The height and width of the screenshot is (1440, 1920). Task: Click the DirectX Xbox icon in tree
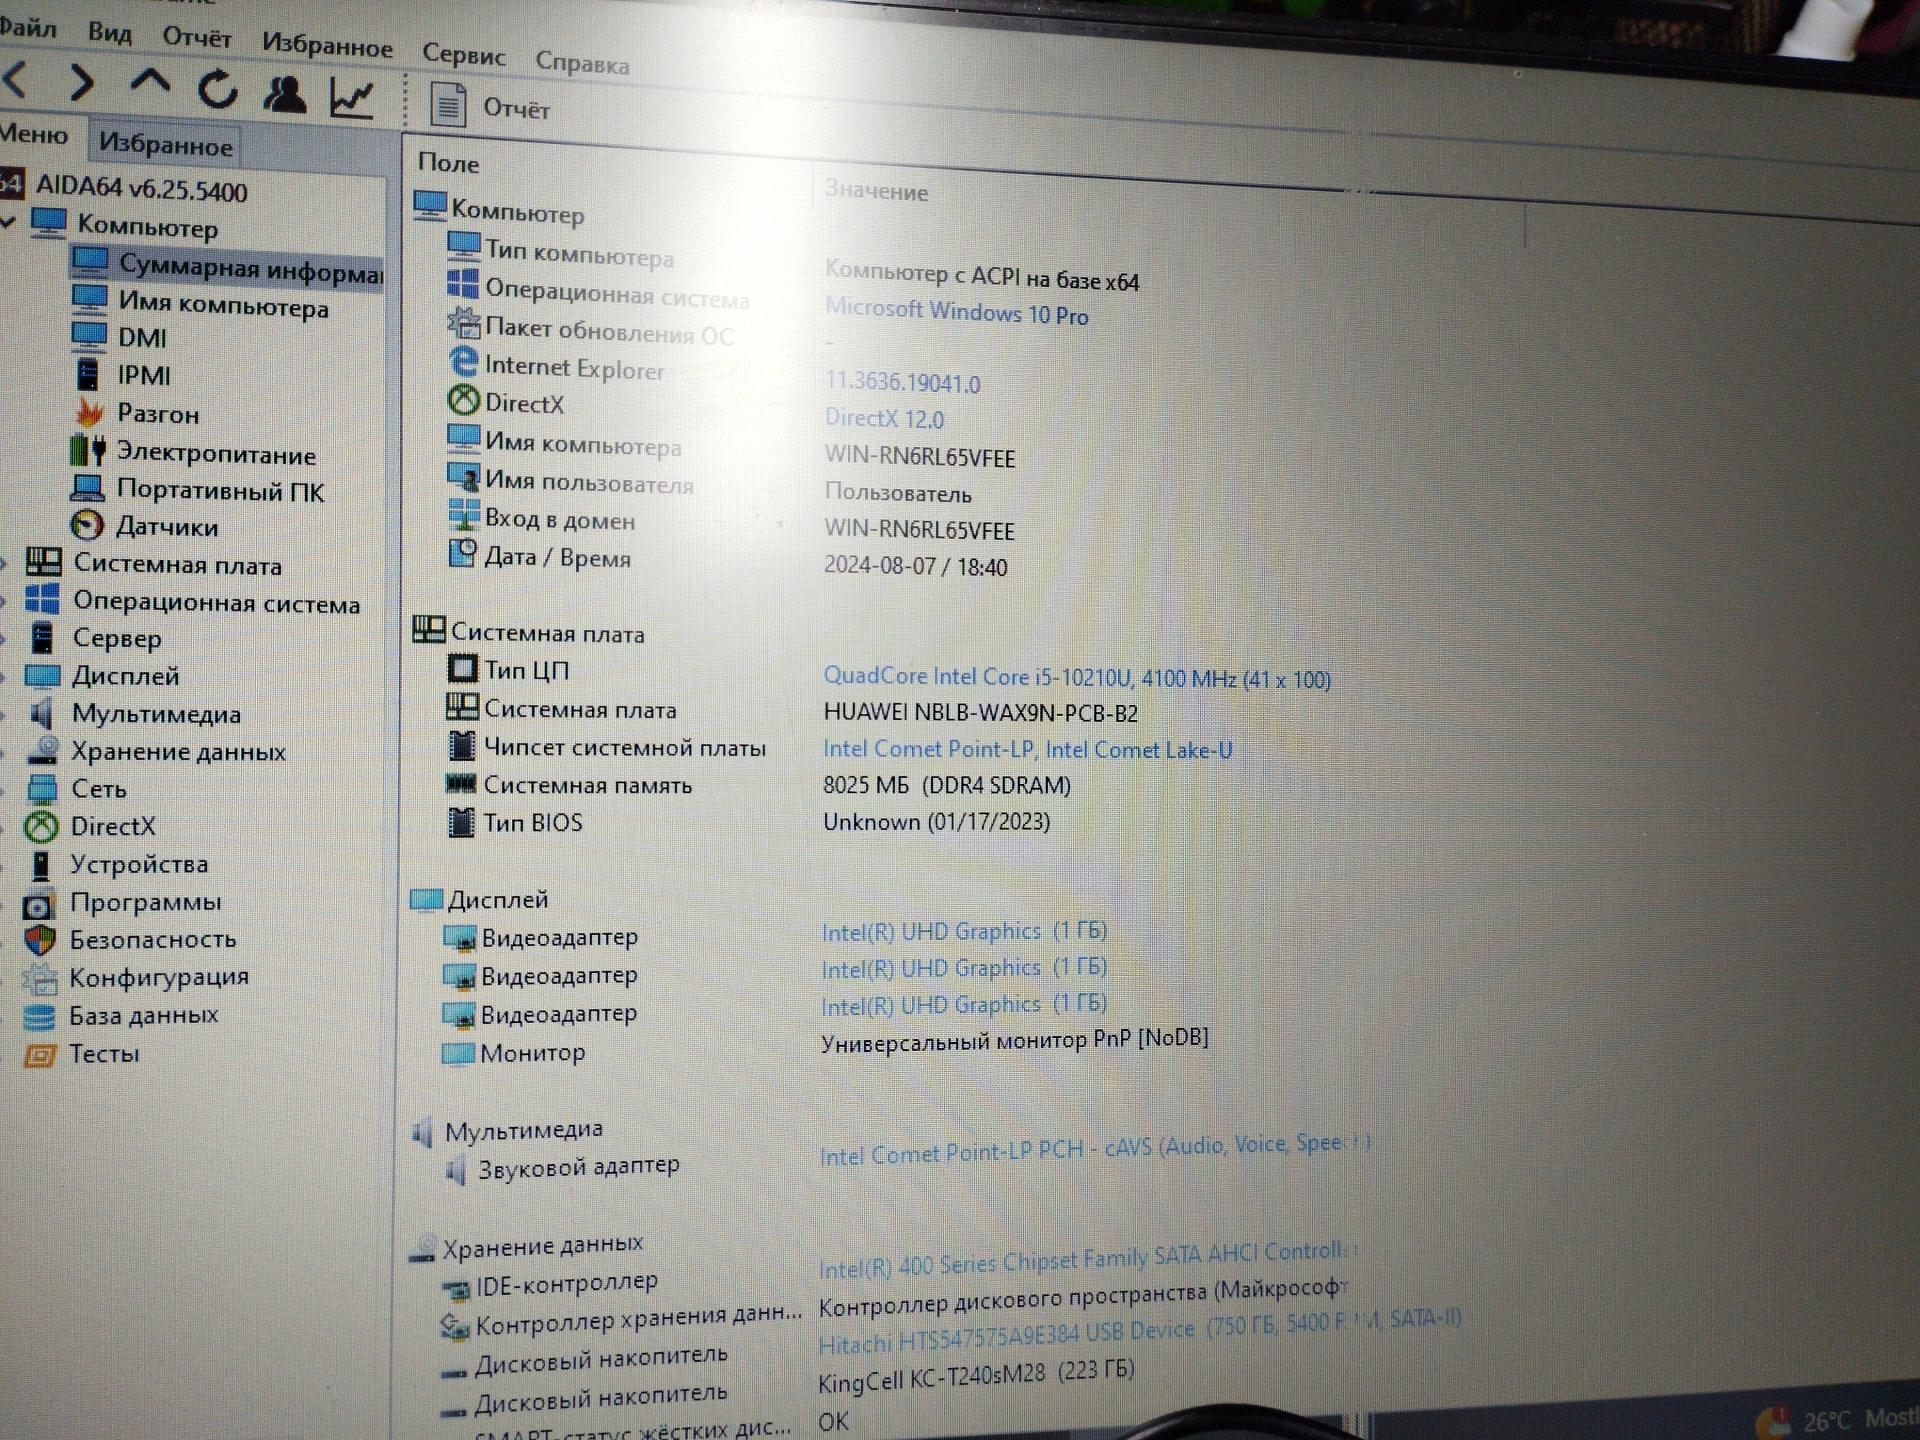coord(41,826)
